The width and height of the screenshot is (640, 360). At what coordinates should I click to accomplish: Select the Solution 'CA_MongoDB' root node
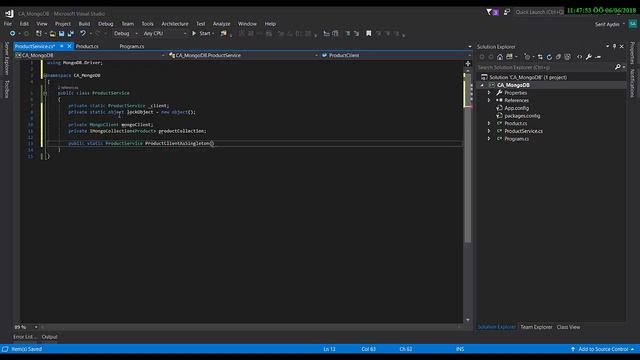(528, 77)
